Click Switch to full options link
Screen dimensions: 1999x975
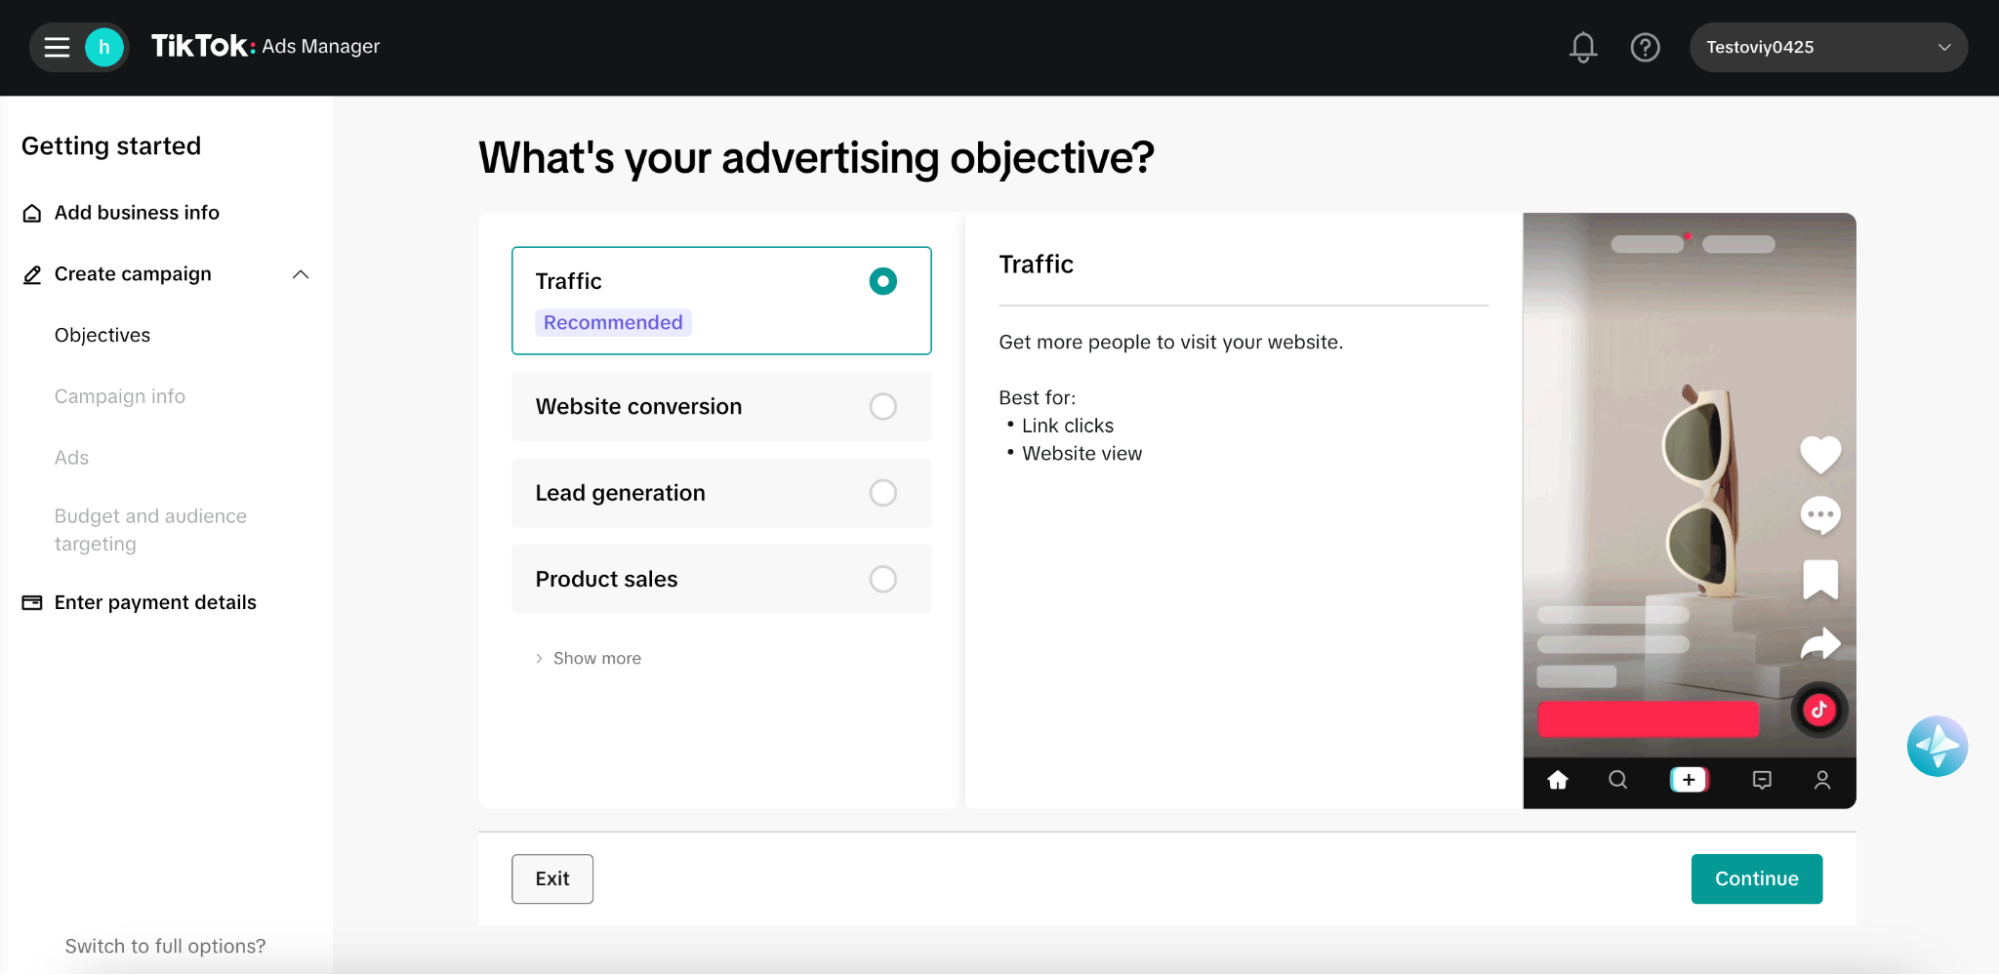(x=165, y=946)
